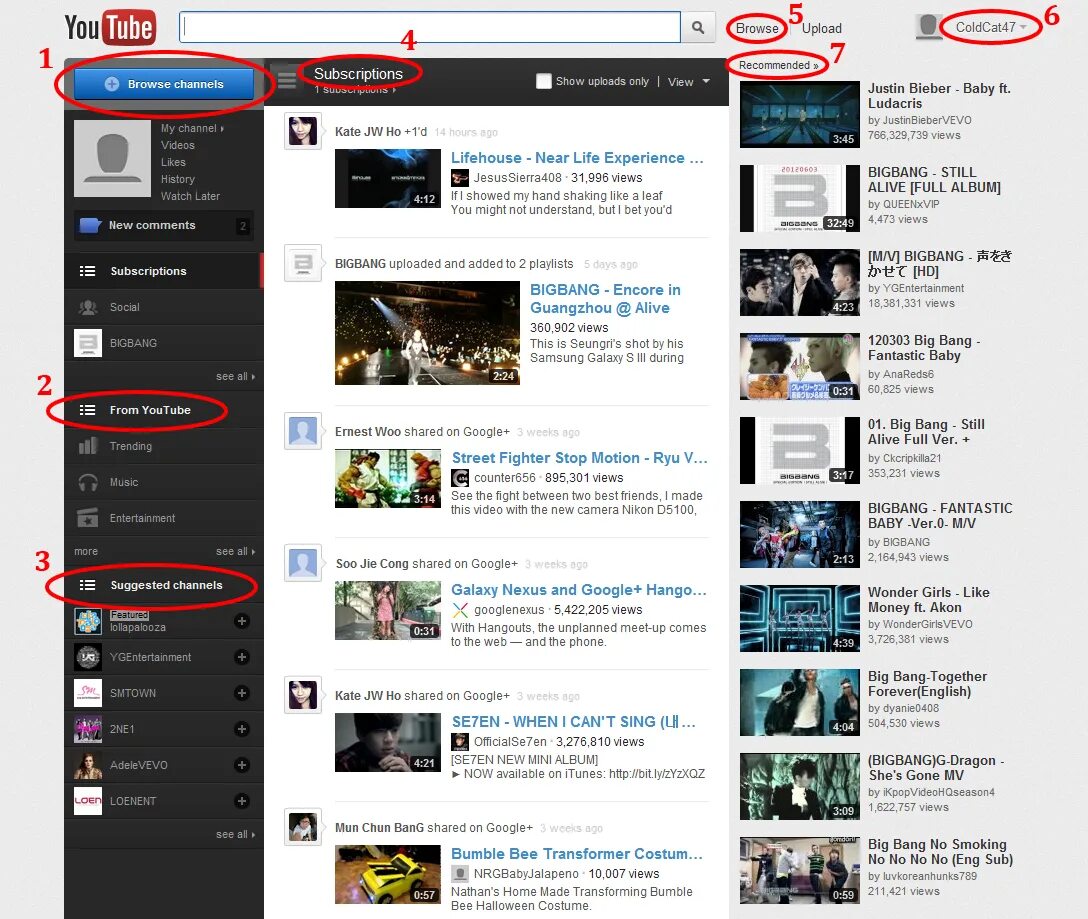Click BIGBANG avatar in the feed
This screenshot has width=1088, height=919.
(x=303, y=263)
